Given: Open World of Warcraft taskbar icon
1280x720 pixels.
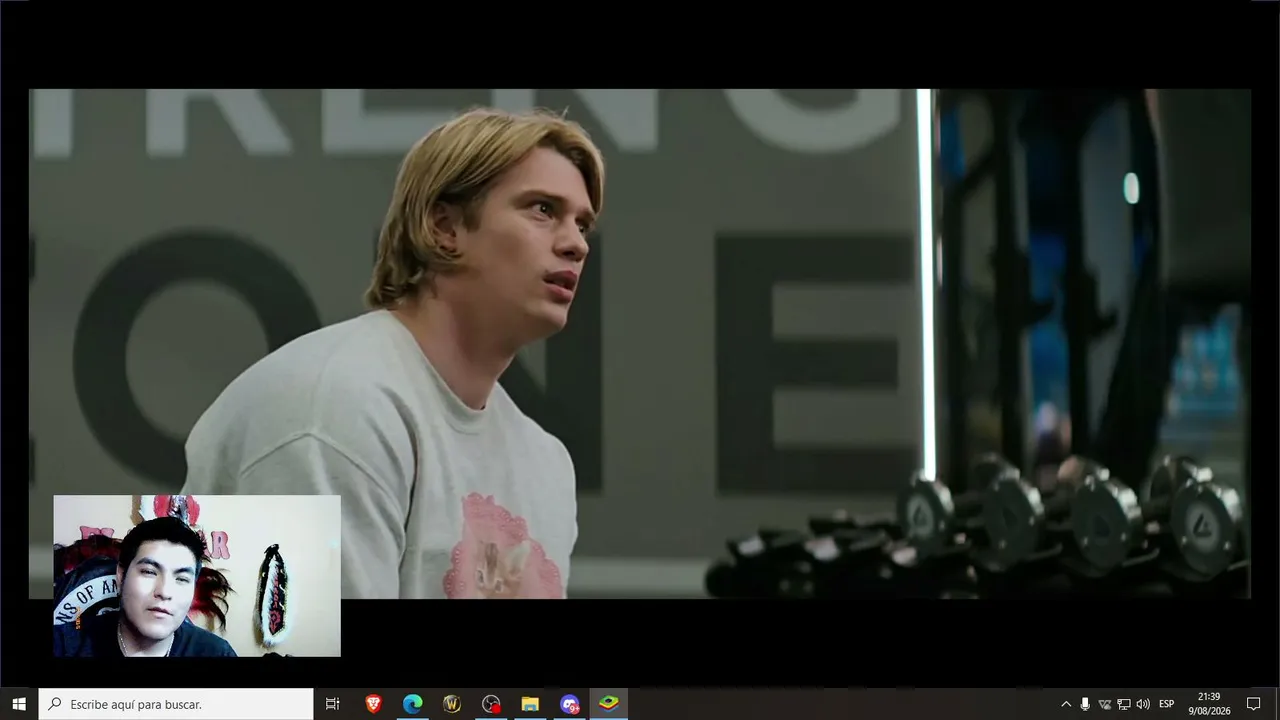Looking at the screenshot, I should click(451, 704).
